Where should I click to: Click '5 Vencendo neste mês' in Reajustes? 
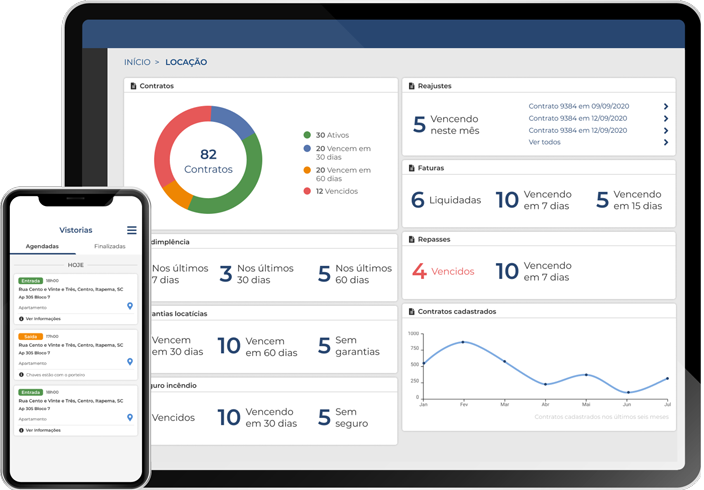(x=446, y=124)
